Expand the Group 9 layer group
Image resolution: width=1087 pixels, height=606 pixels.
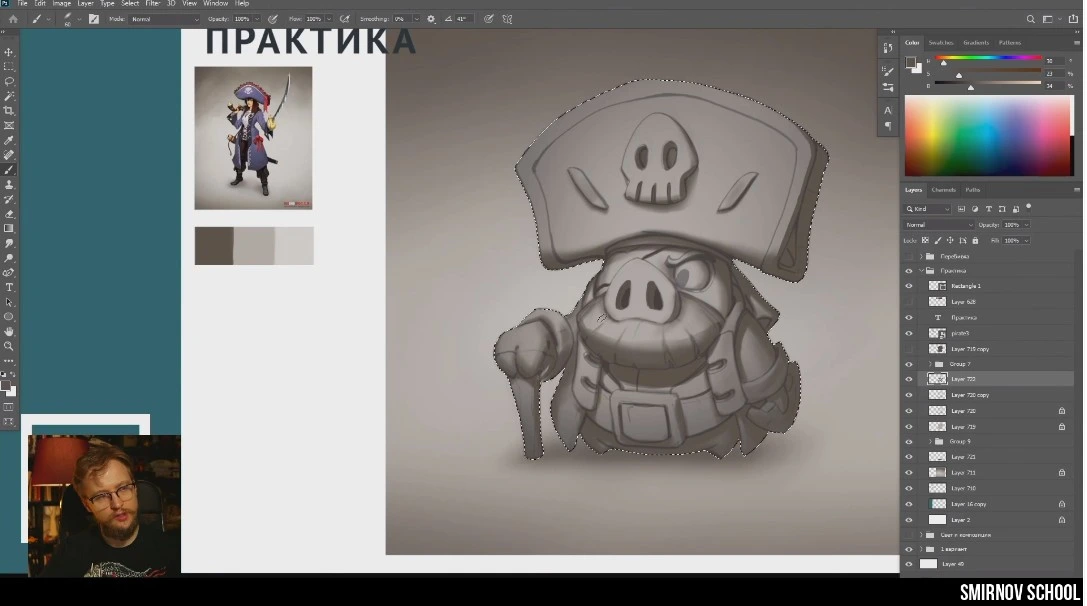930,442
